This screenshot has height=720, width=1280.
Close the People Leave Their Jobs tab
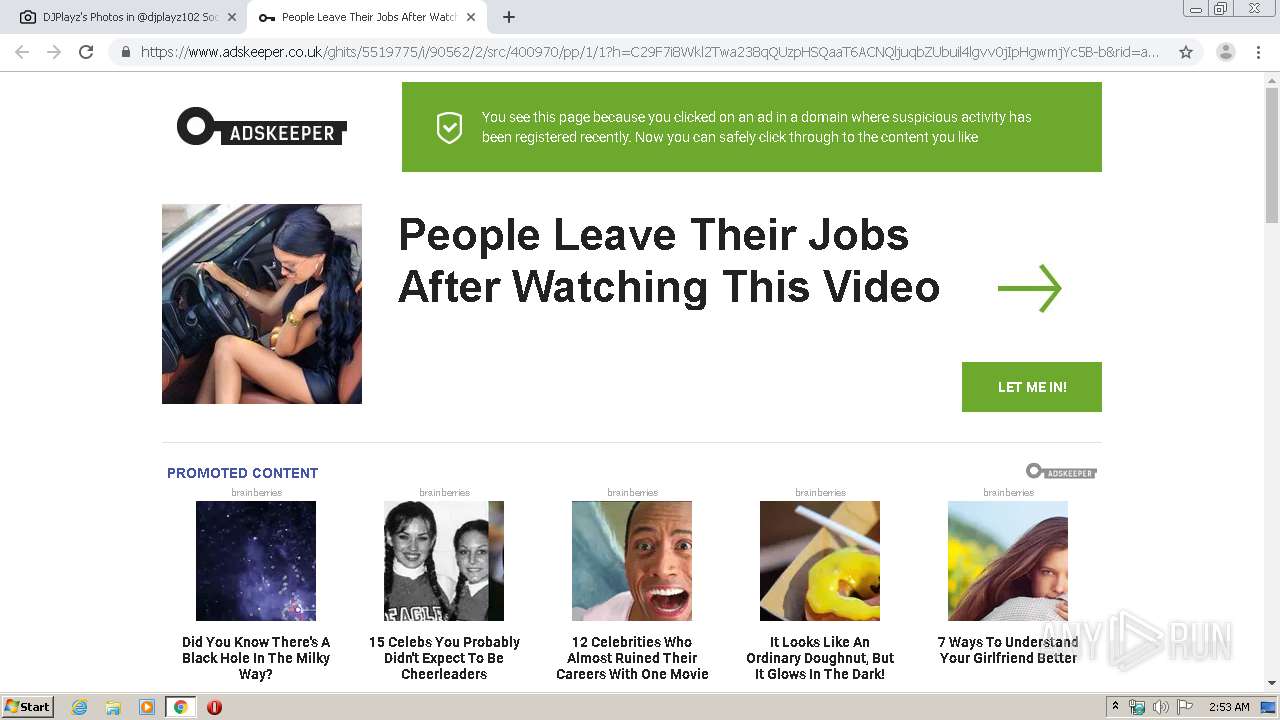(471, 17)
